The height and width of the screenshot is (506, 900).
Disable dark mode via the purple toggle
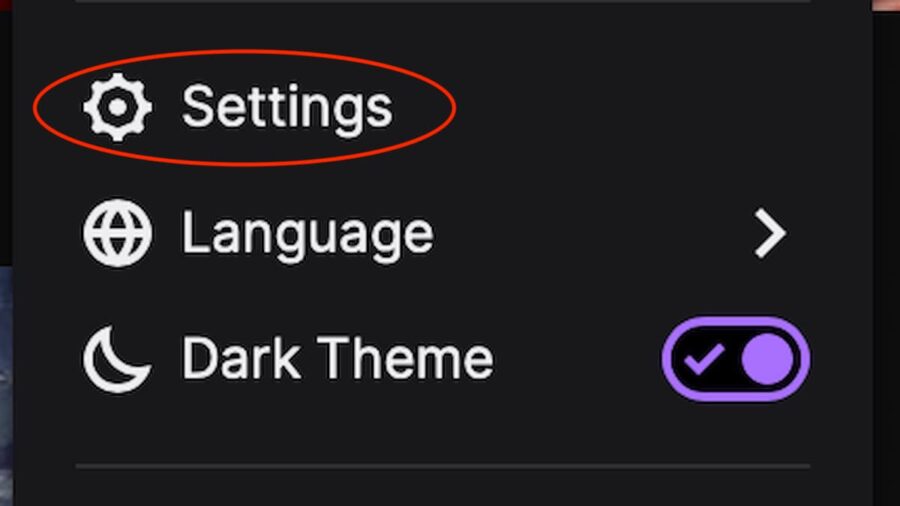736,359
